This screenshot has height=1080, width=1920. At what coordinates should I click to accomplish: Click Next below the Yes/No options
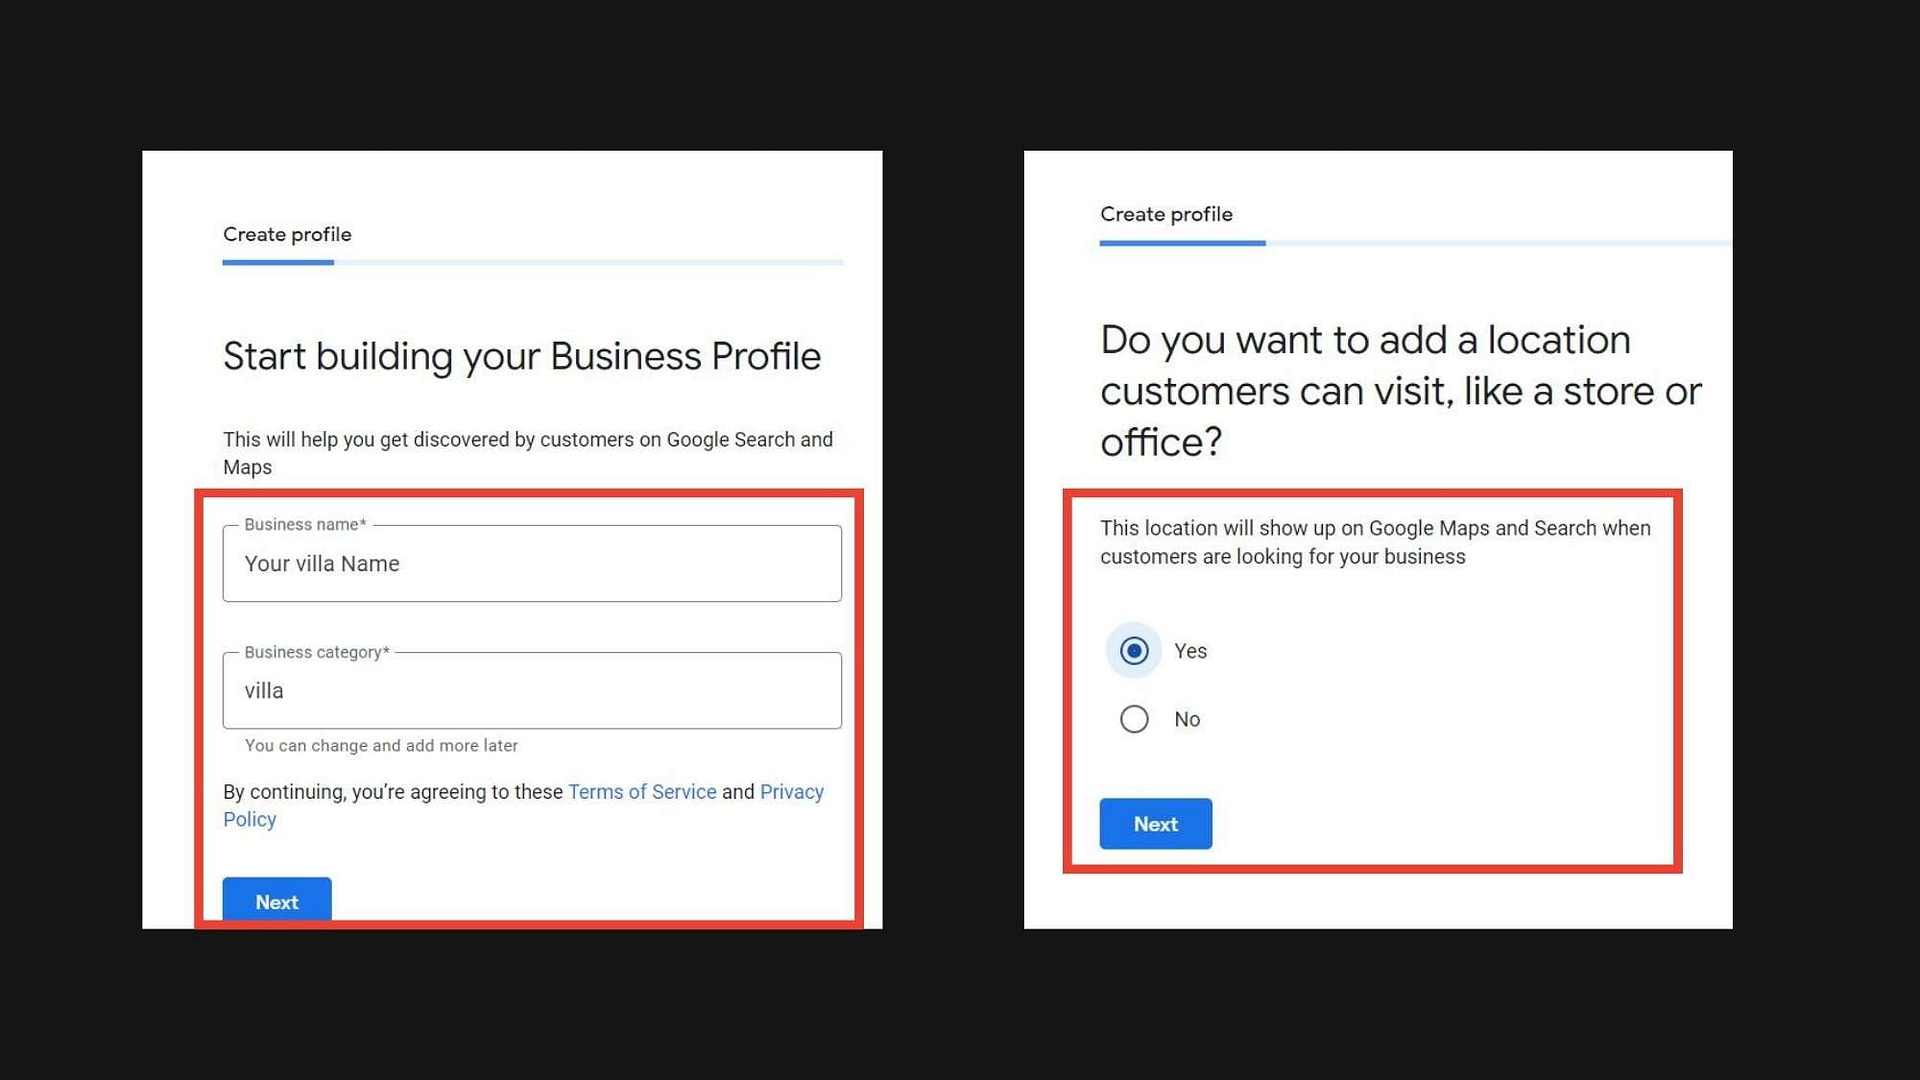tap(1156, 824)
